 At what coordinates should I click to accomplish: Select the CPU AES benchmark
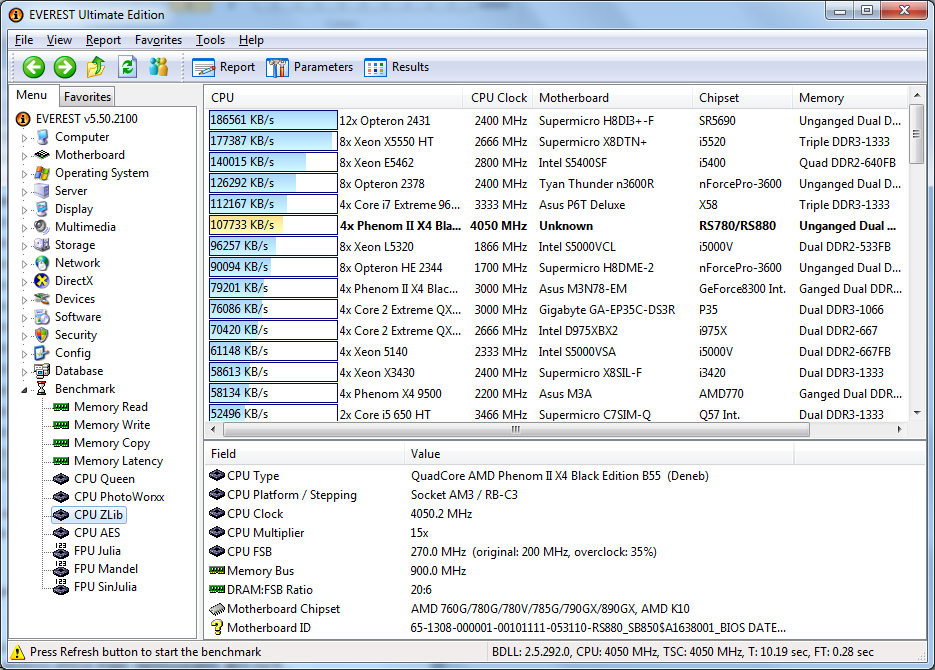[97, 533]
